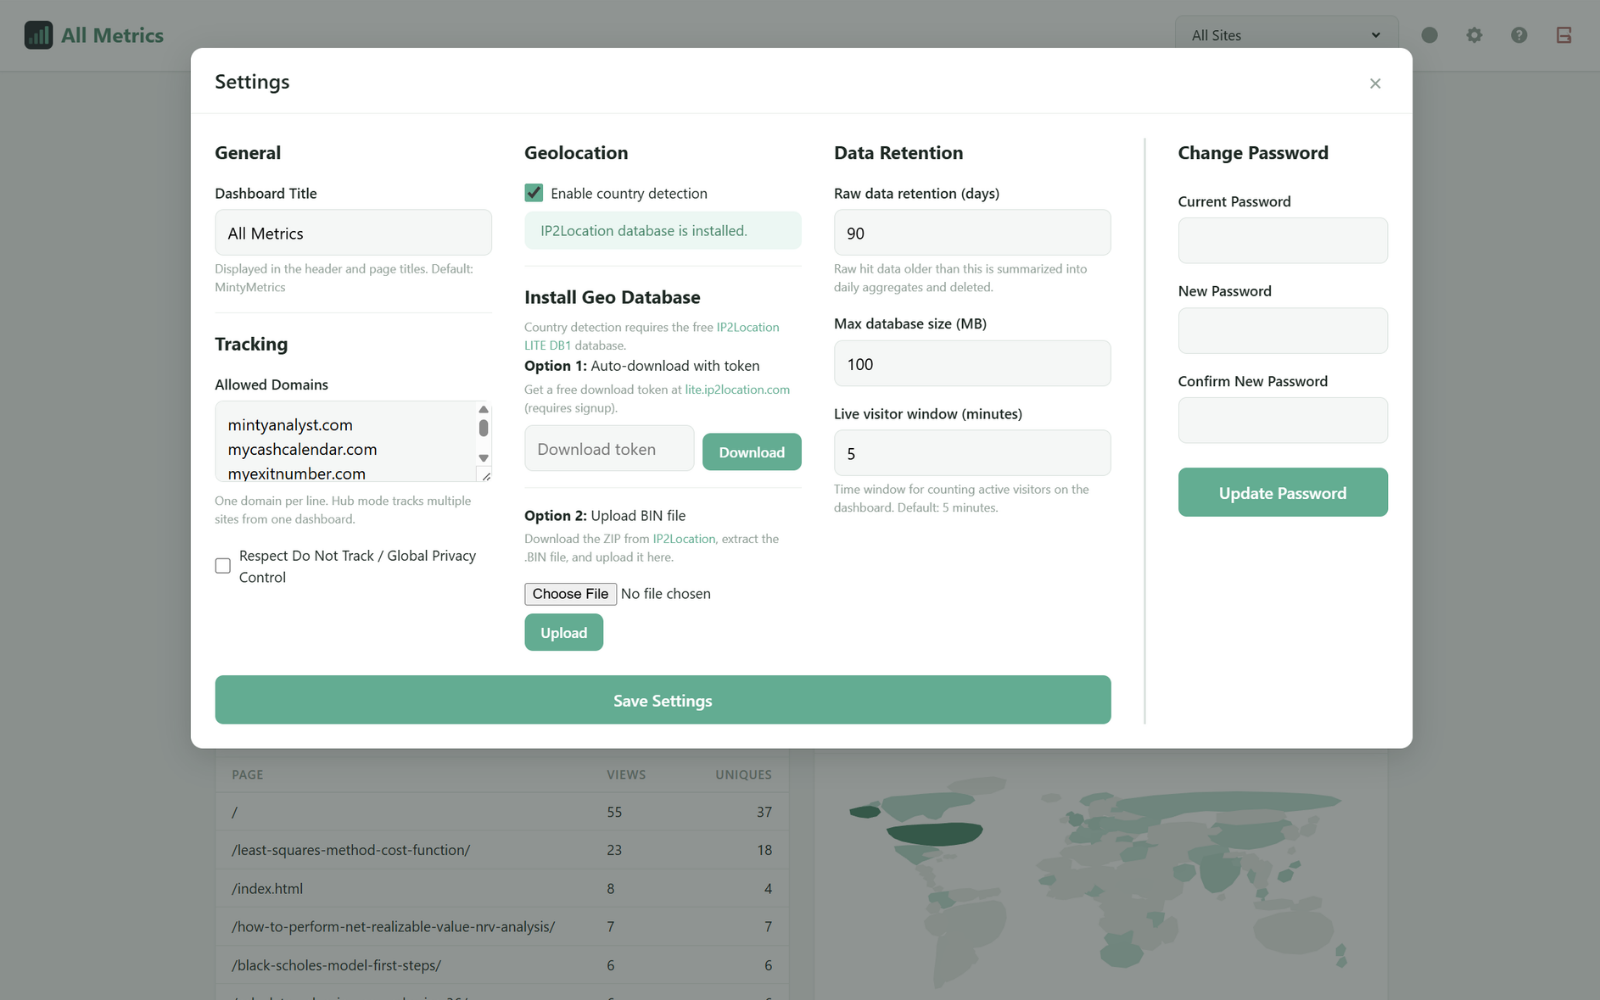This screenshot has width=1600, height=1000.
Task: Open the lite.ip2location.com link
Action: point(737,390)
